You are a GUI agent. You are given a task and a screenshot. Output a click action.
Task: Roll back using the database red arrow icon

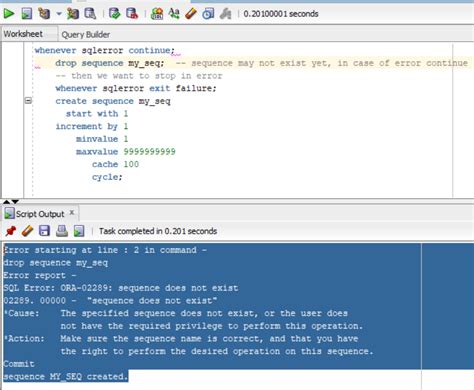(132, 14)
